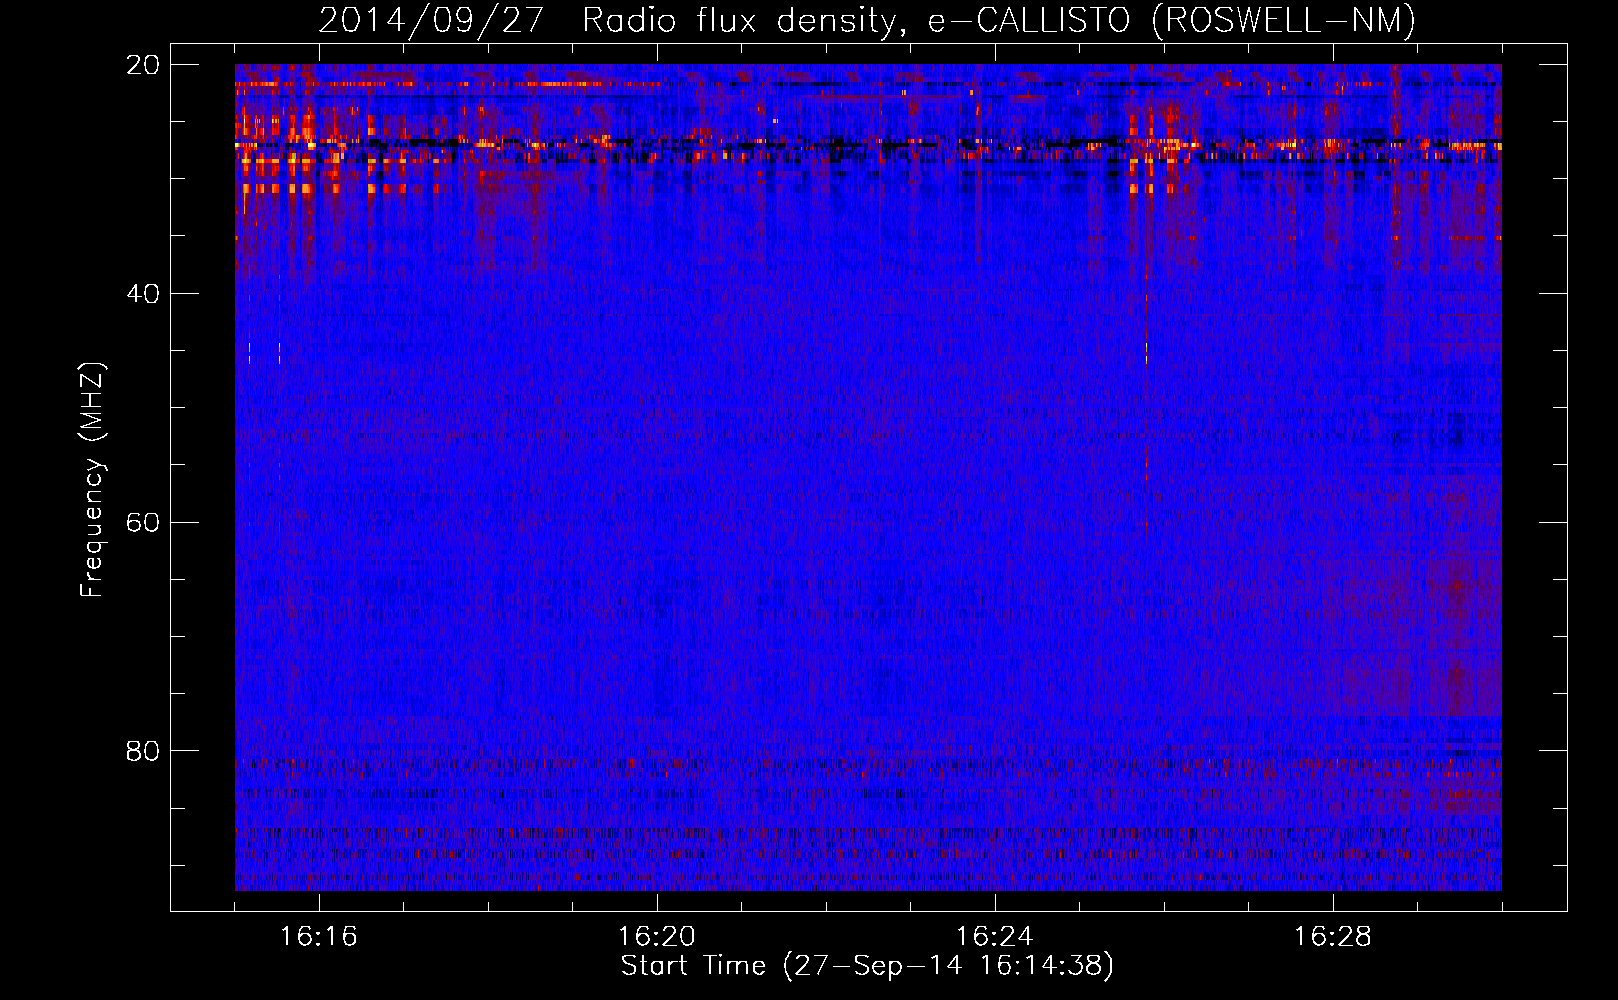The height and width of the screenshot is (1000, 1618).
Task: Click the '60' frequency tick label
Action: [x=143, y=523]
